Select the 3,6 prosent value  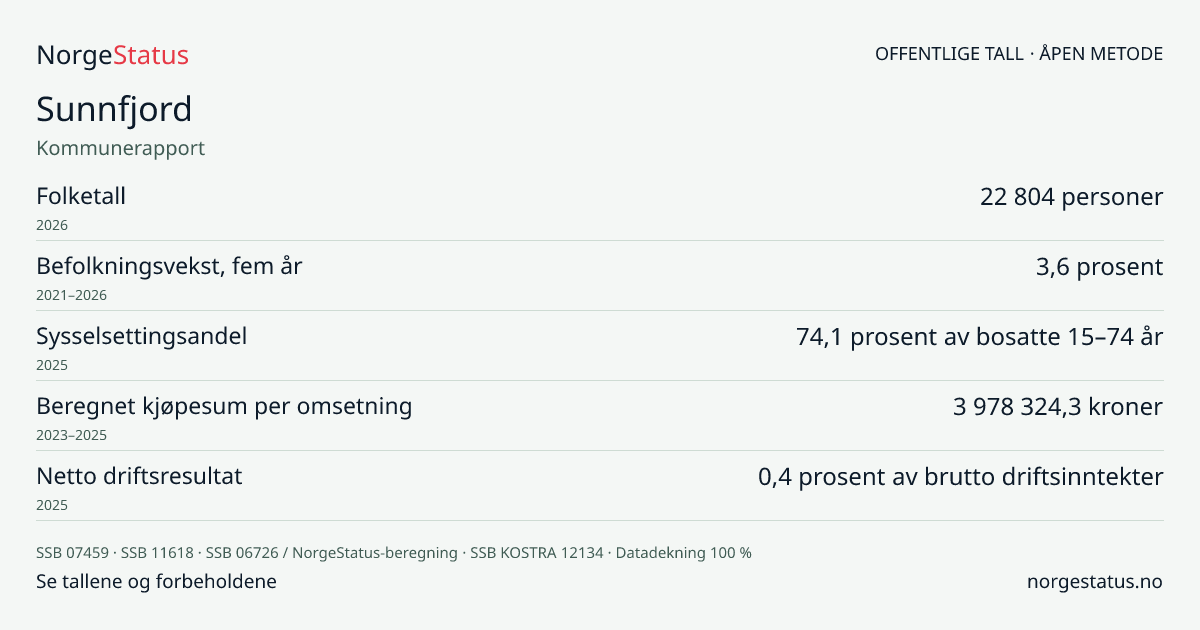tap(1099, 267)
